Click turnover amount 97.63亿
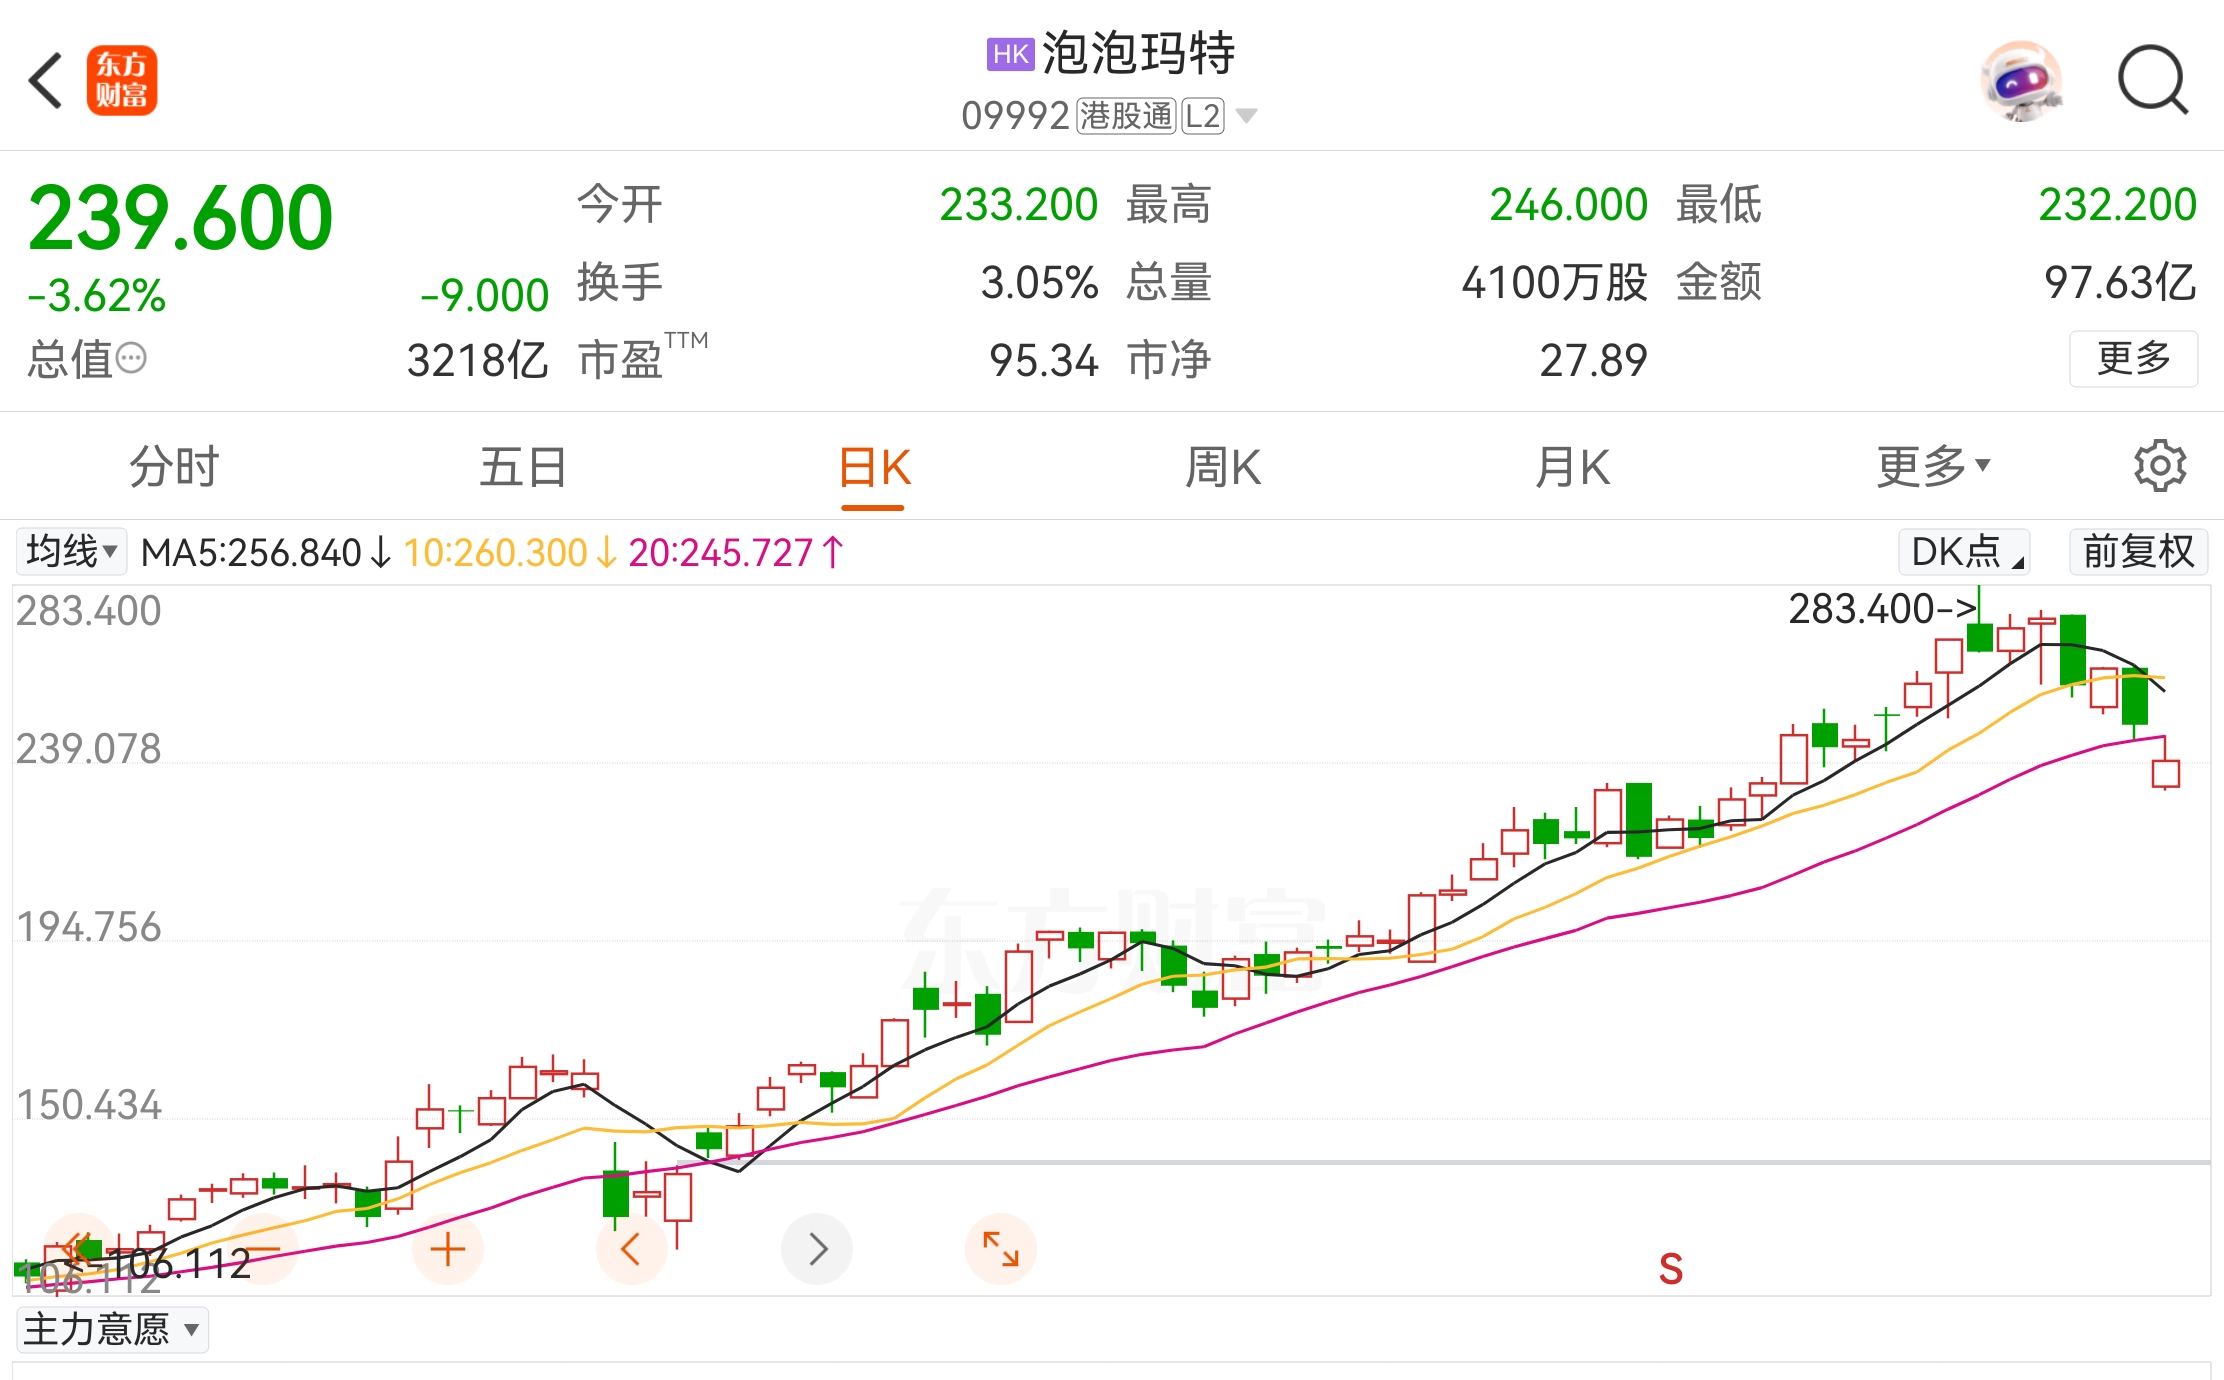Image resolution: width=2224 pixels, height=1380 pixels. coord(2120,283)
